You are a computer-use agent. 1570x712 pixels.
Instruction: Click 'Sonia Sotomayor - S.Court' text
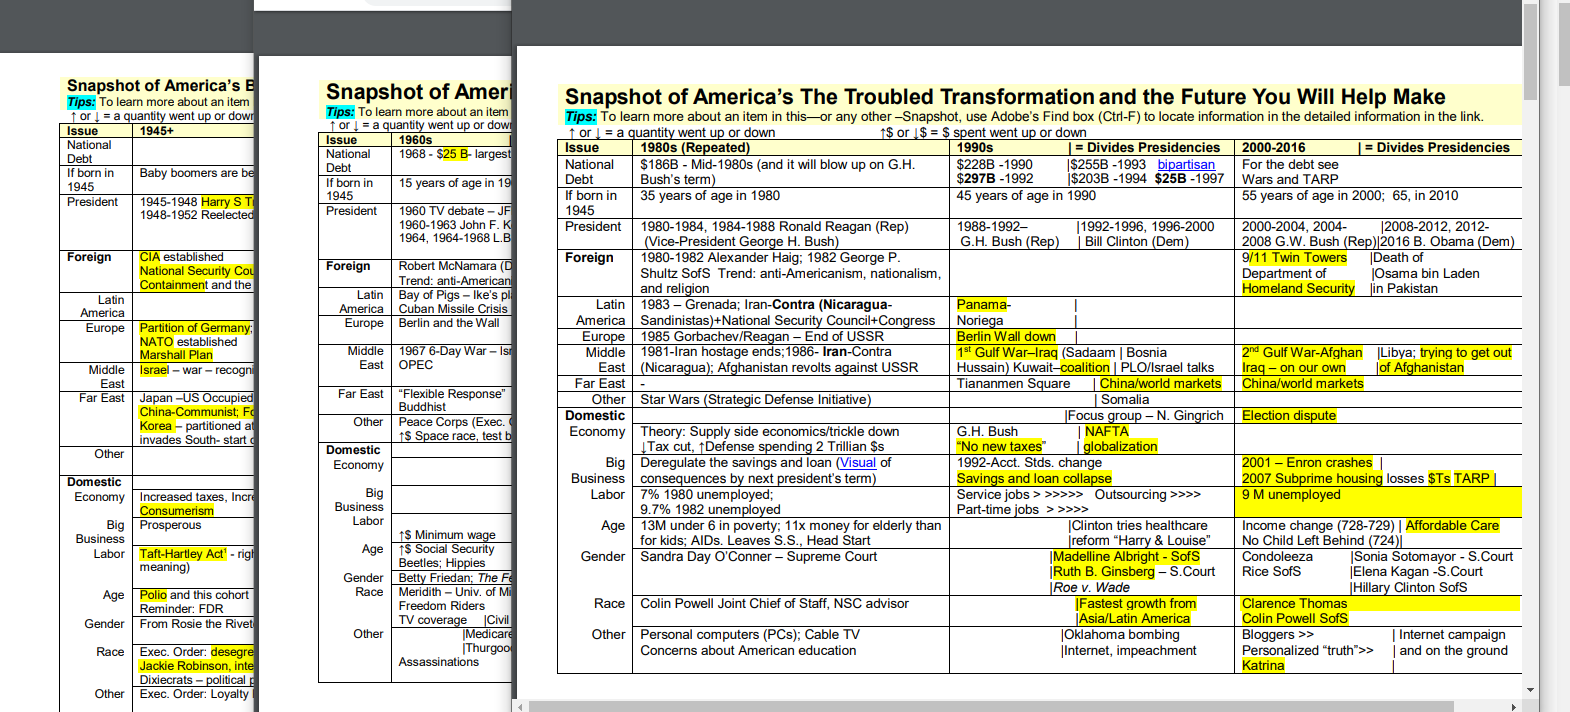point(1434,556)
